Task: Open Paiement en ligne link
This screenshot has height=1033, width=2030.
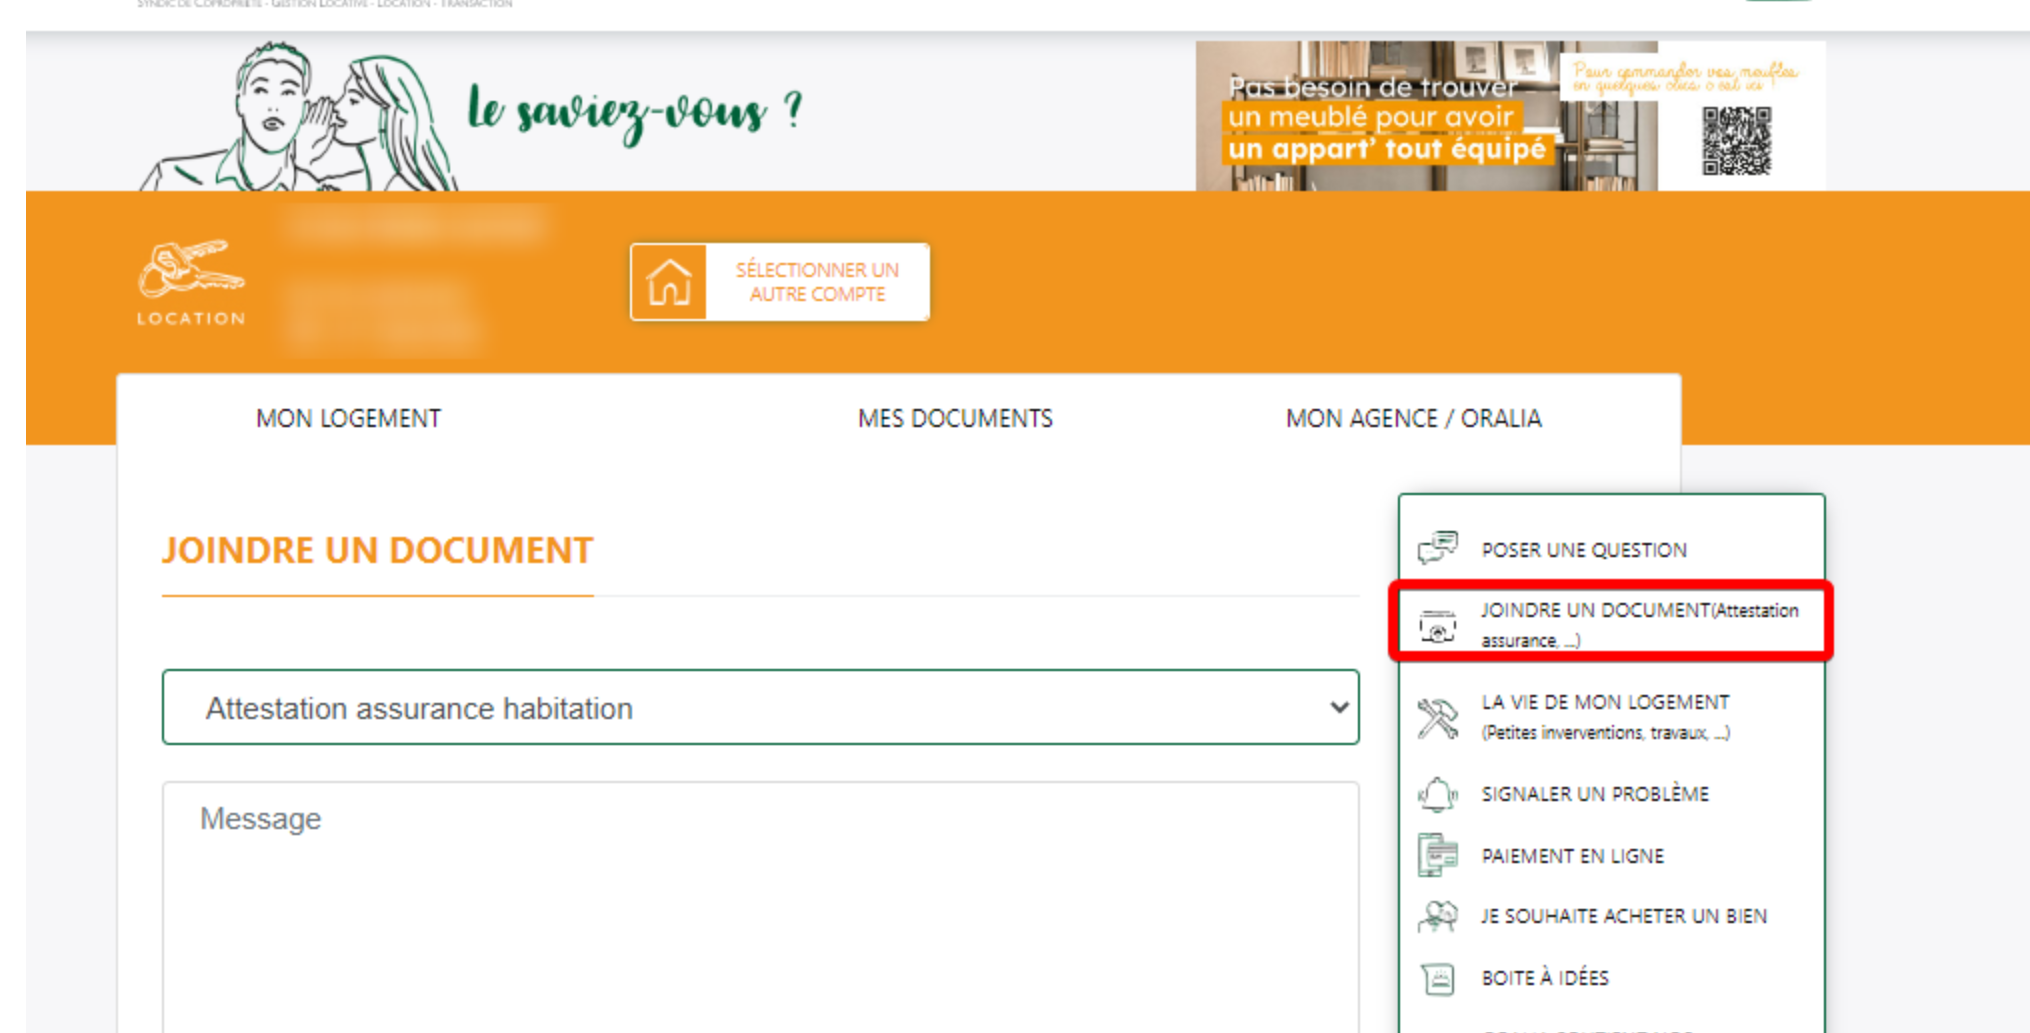Action: (1572, 856)
